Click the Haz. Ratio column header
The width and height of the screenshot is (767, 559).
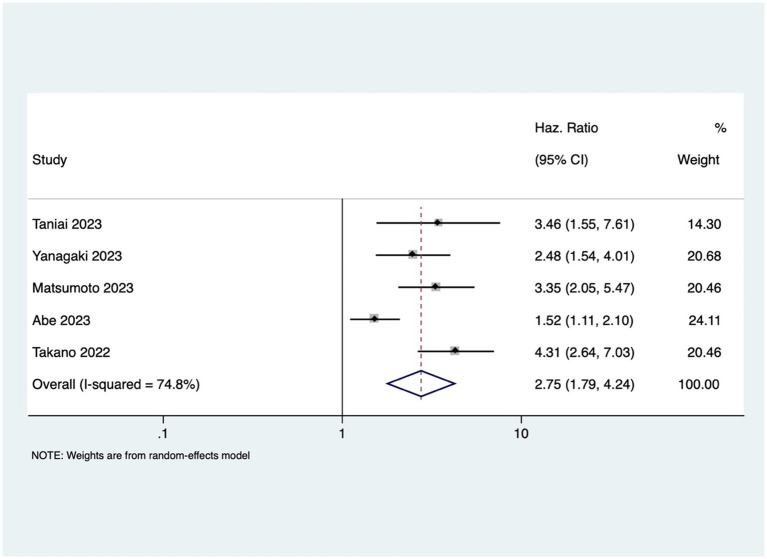[566, 128]
